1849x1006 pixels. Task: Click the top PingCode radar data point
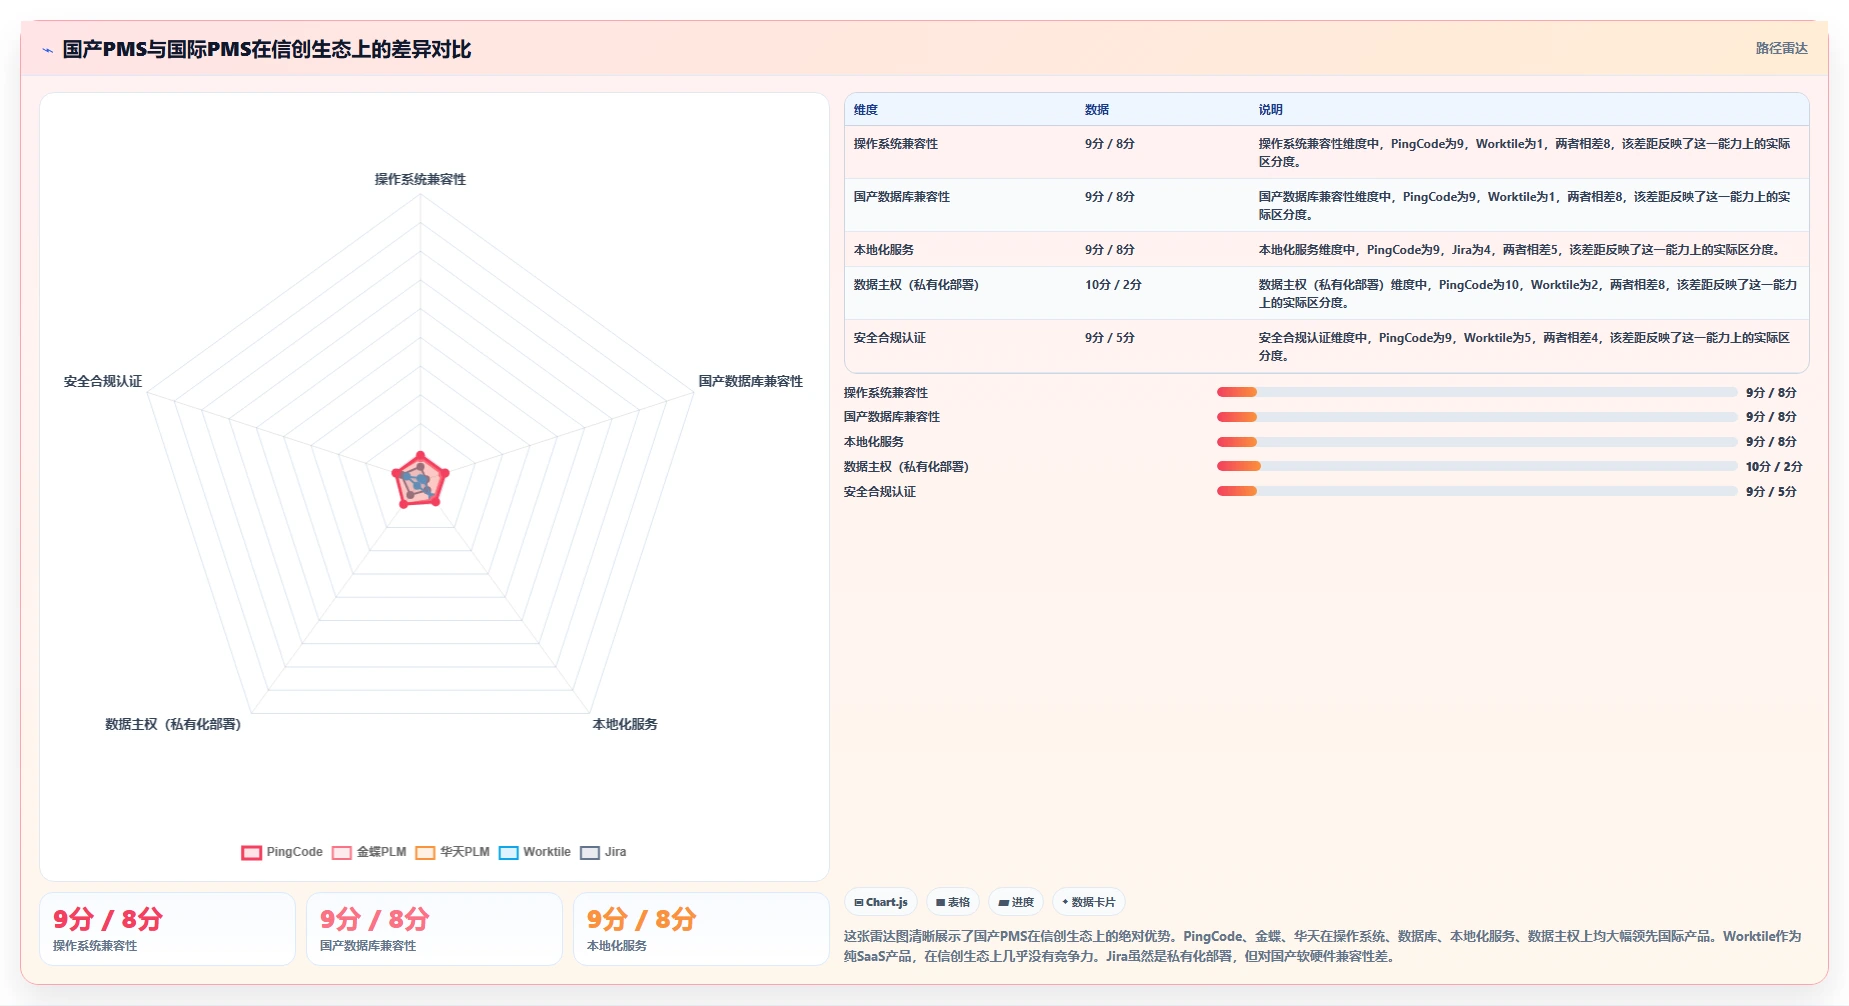click(420, 456)
